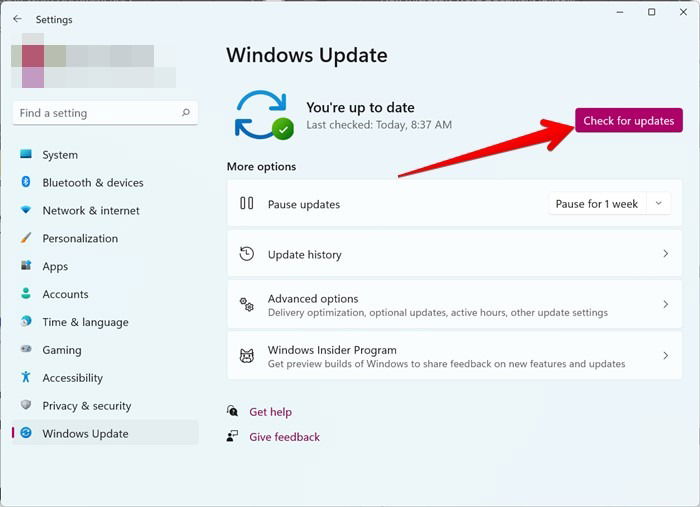Minimize the Settings window
The image size is (700, 507).
(620, 12)
